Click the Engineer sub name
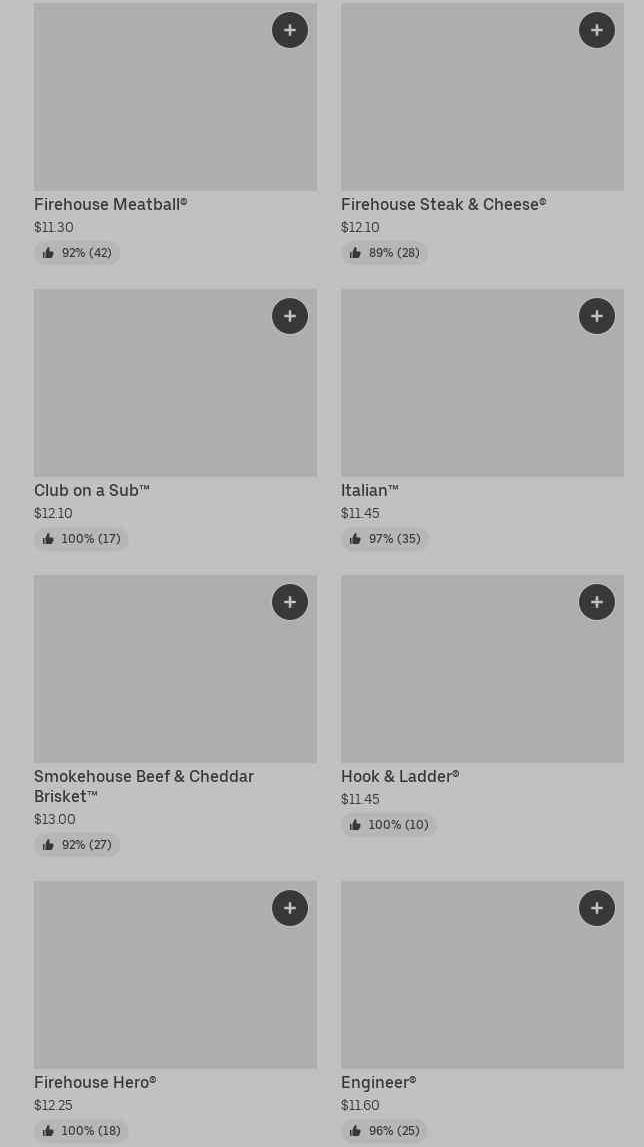The image size is (644, 1147). tap(378, 1083)
